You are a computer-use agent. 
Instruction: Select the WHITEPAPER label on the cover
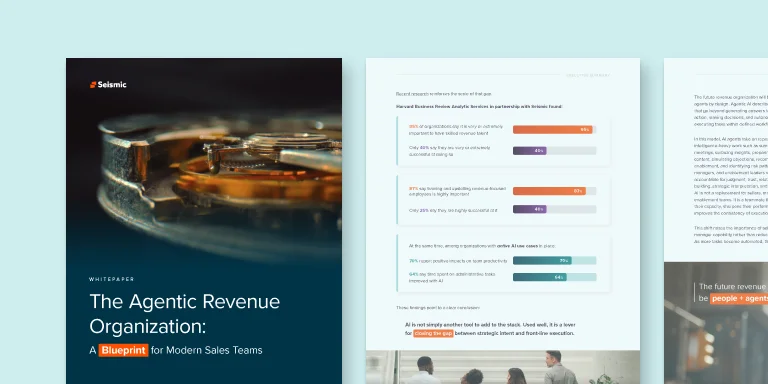[112, 279]
